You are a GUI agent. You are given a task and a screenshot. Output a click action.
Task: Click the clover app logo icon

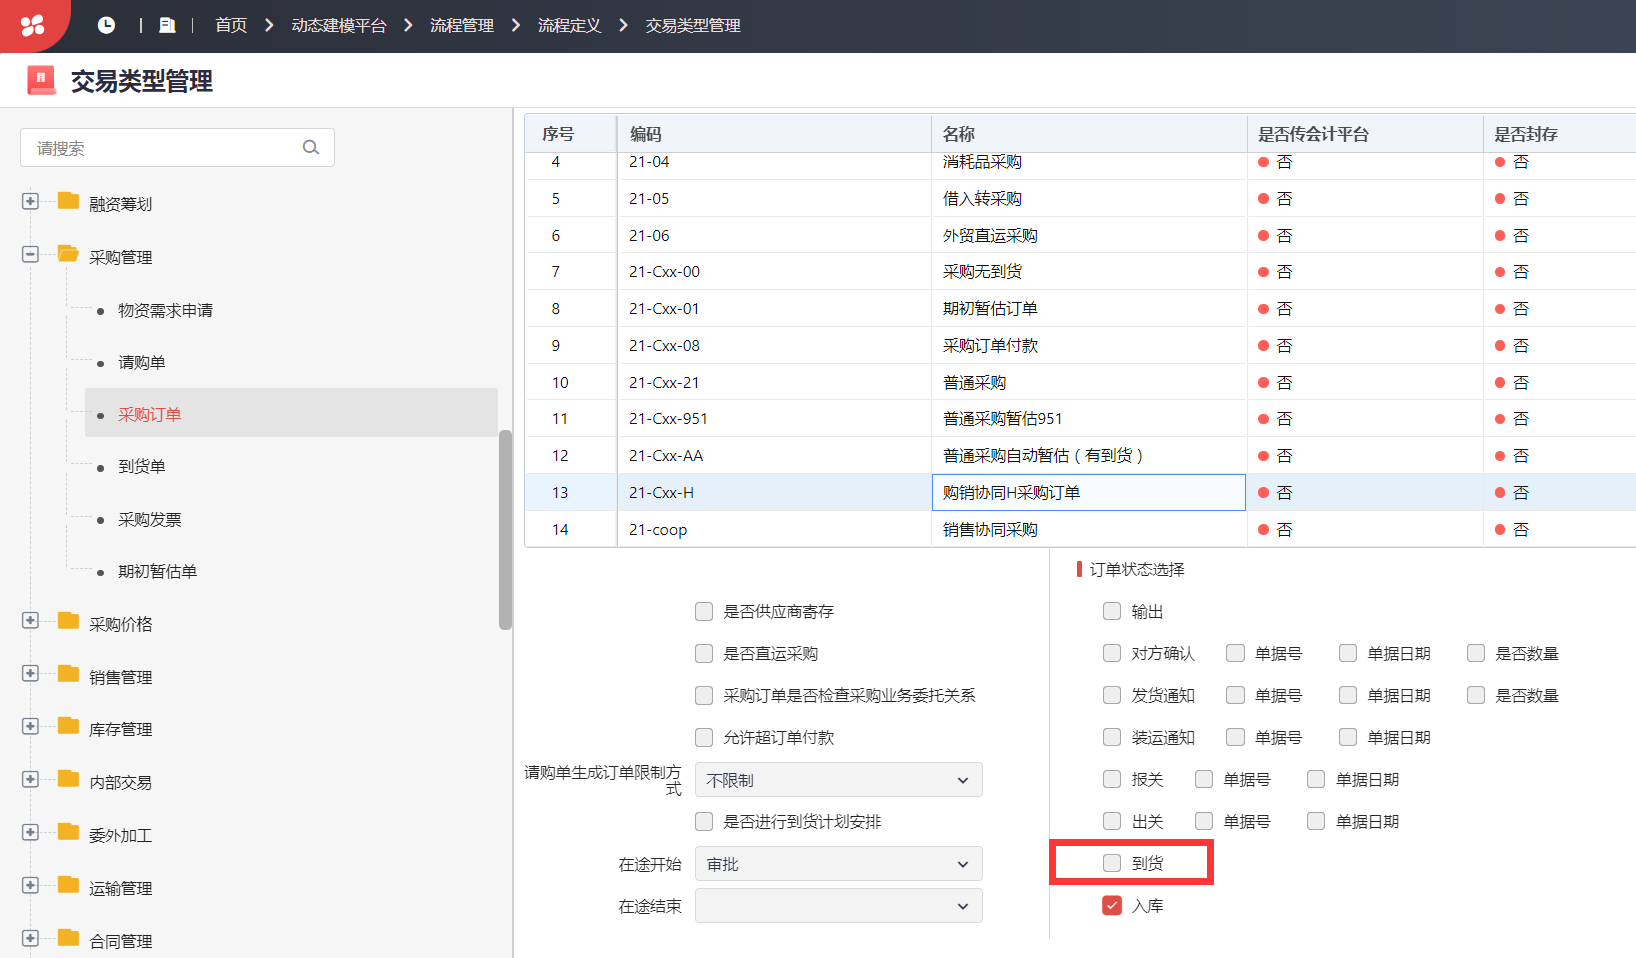coord(33,25)
